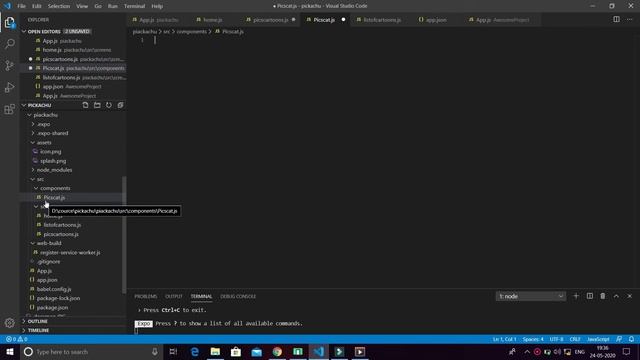Switch to the OUTPUT panel tab

[x=174, y=296]
